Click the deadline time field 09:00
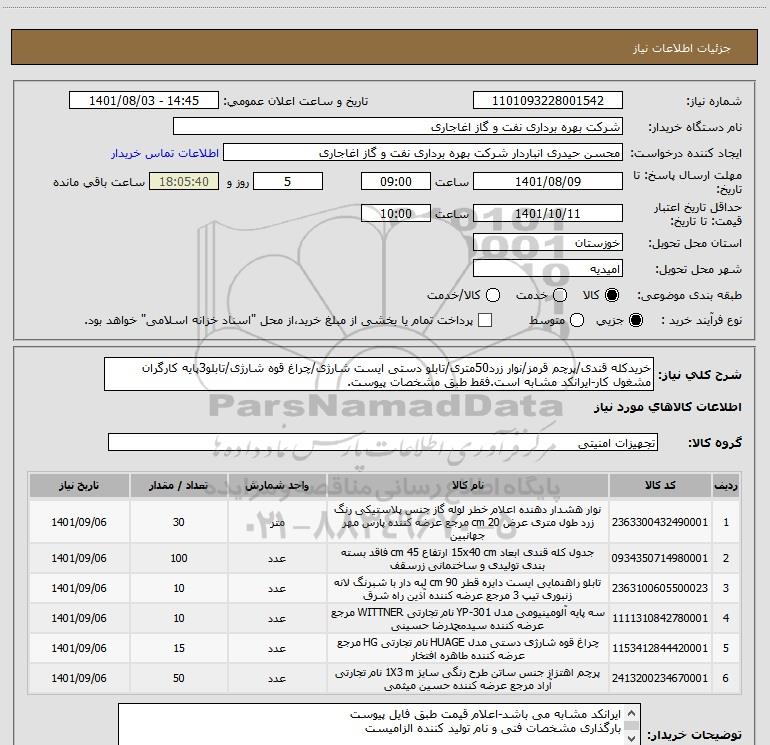Viewport: 770px width, 745px height. tap(396, 181)
